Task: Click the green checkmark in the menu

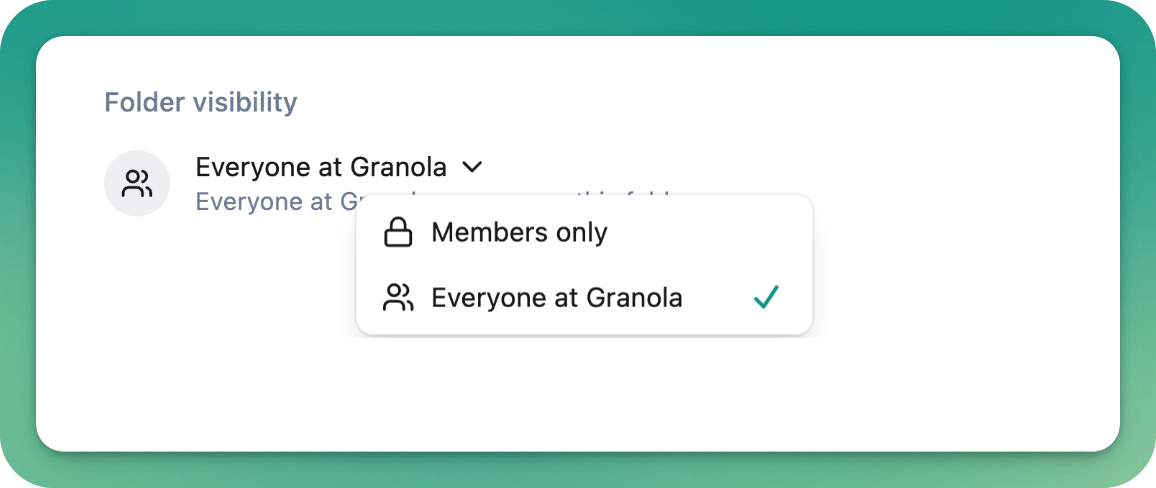Action: point(767,297)
